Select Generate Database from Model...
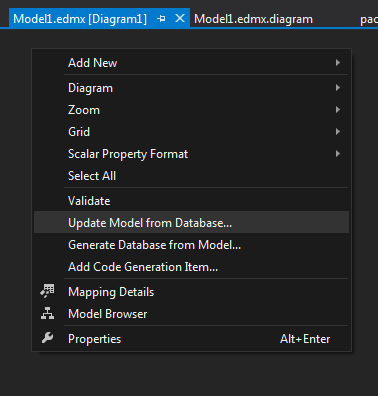Screen dimensions: 378x396 click(x=191, y=245)
